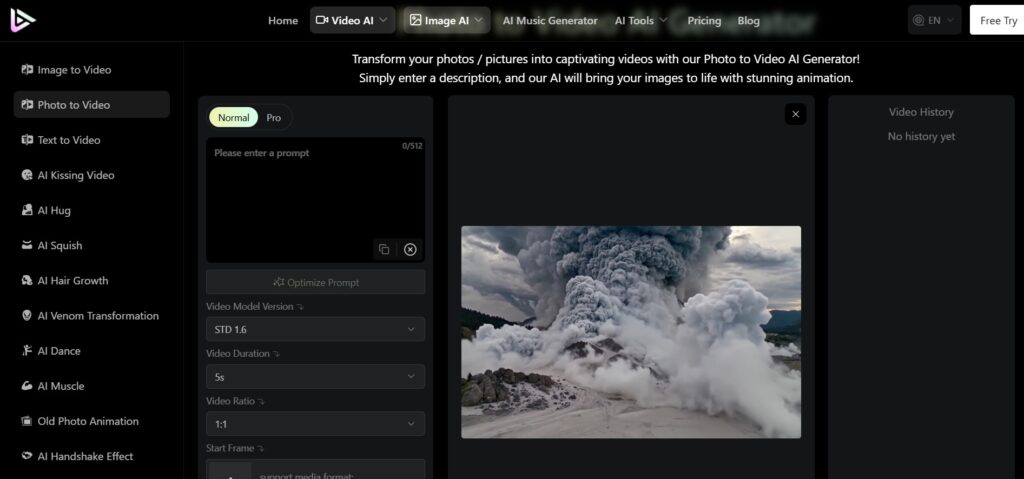Open the AI Hair Growth tool
The width and height of the screenshot is (1024, 479).
[x=91, y=280]
